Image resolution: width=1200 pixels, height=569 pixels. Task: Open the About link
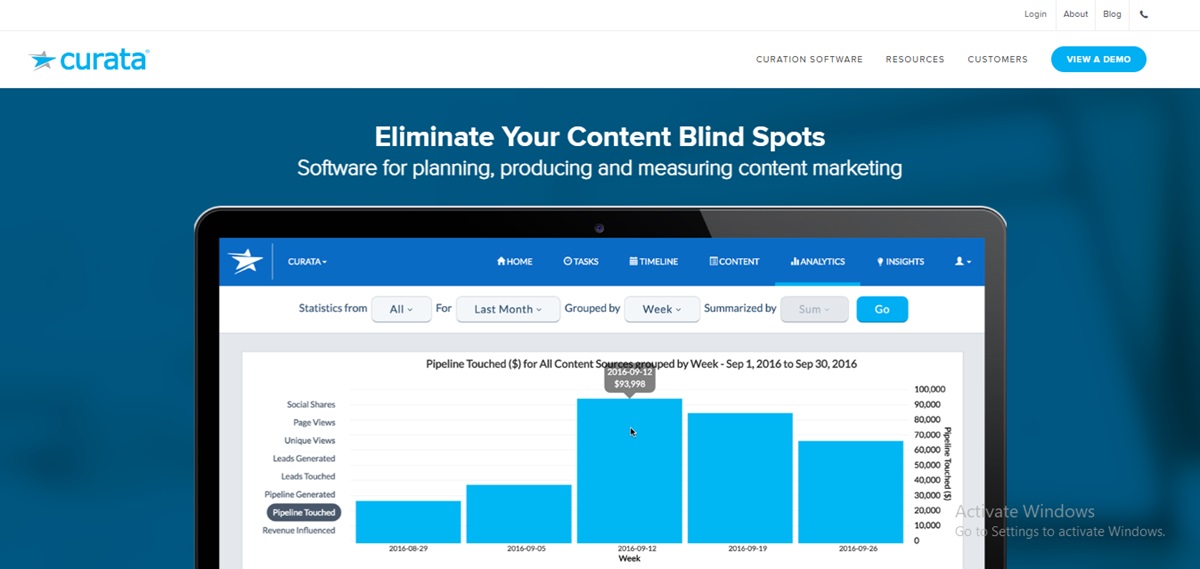coord(1075,14)
